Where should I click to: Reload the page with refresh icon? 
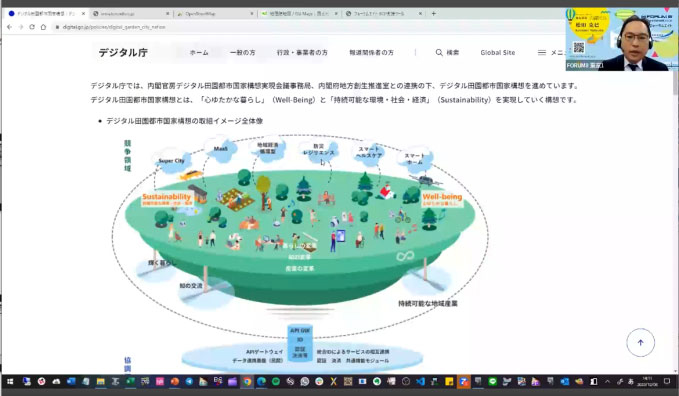pos(32,27)
